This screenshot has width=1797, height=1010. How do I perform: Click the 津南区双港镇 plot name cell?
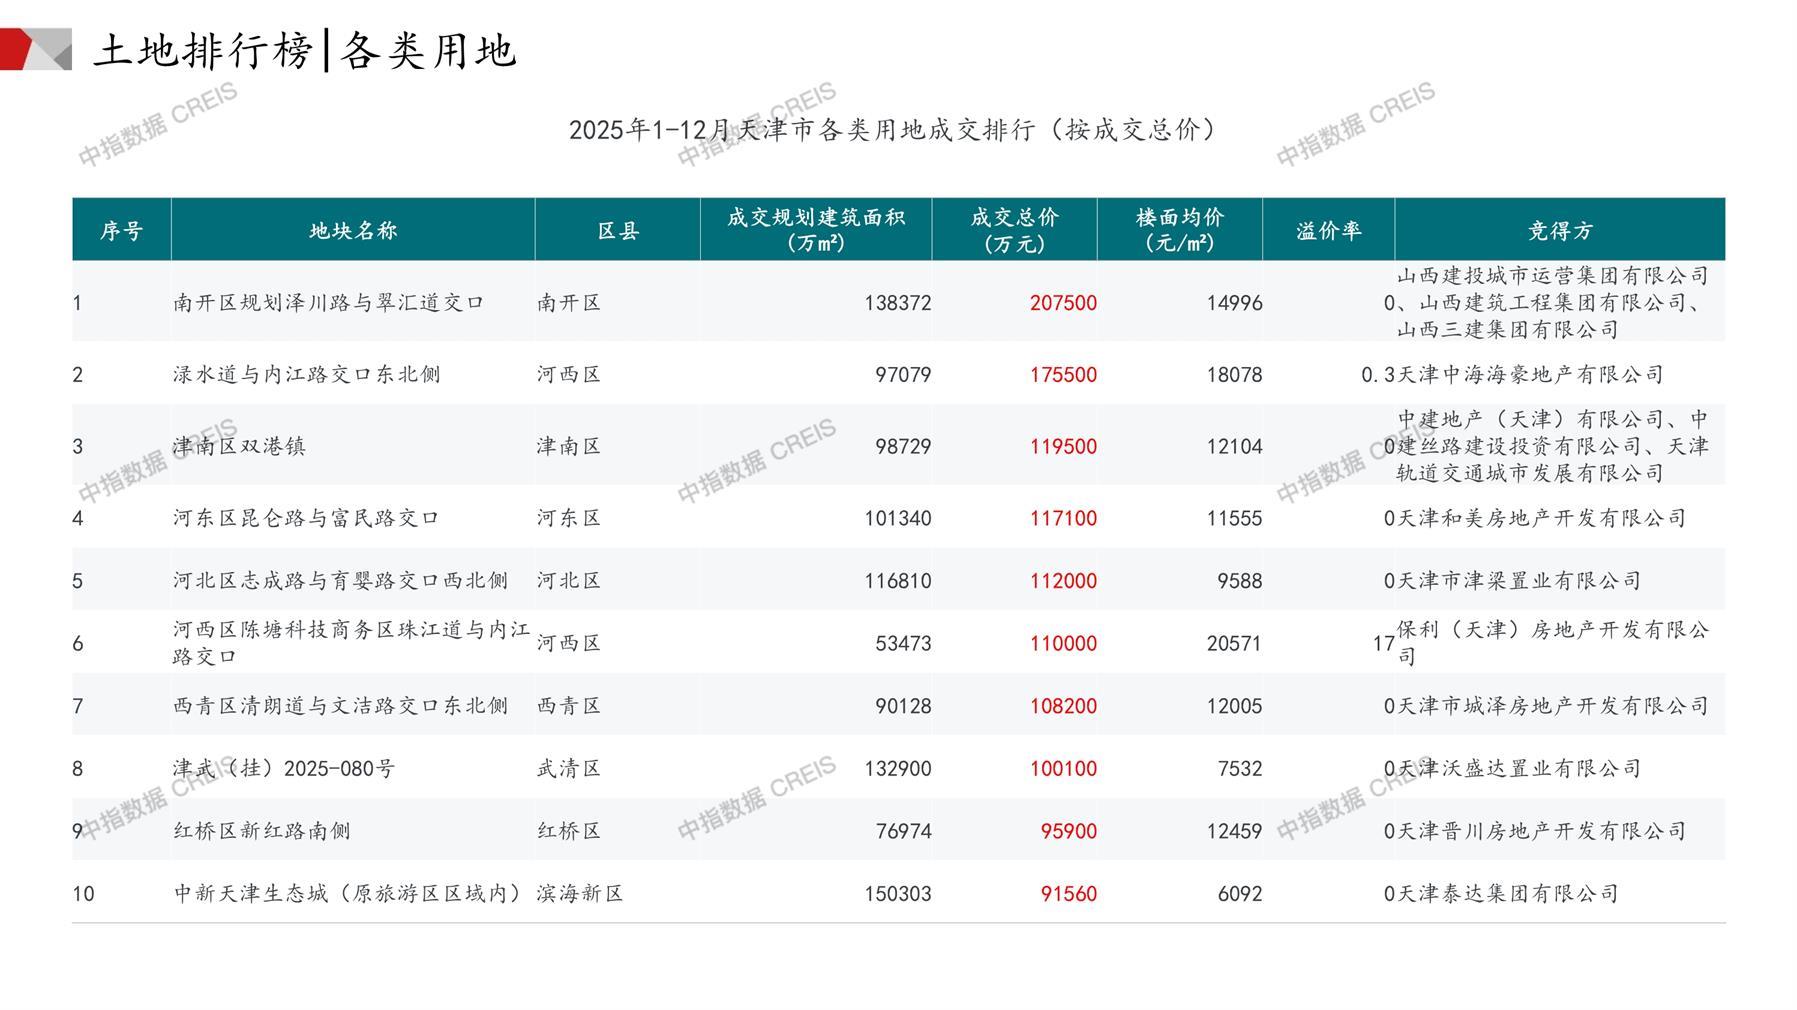pos(239,447)
